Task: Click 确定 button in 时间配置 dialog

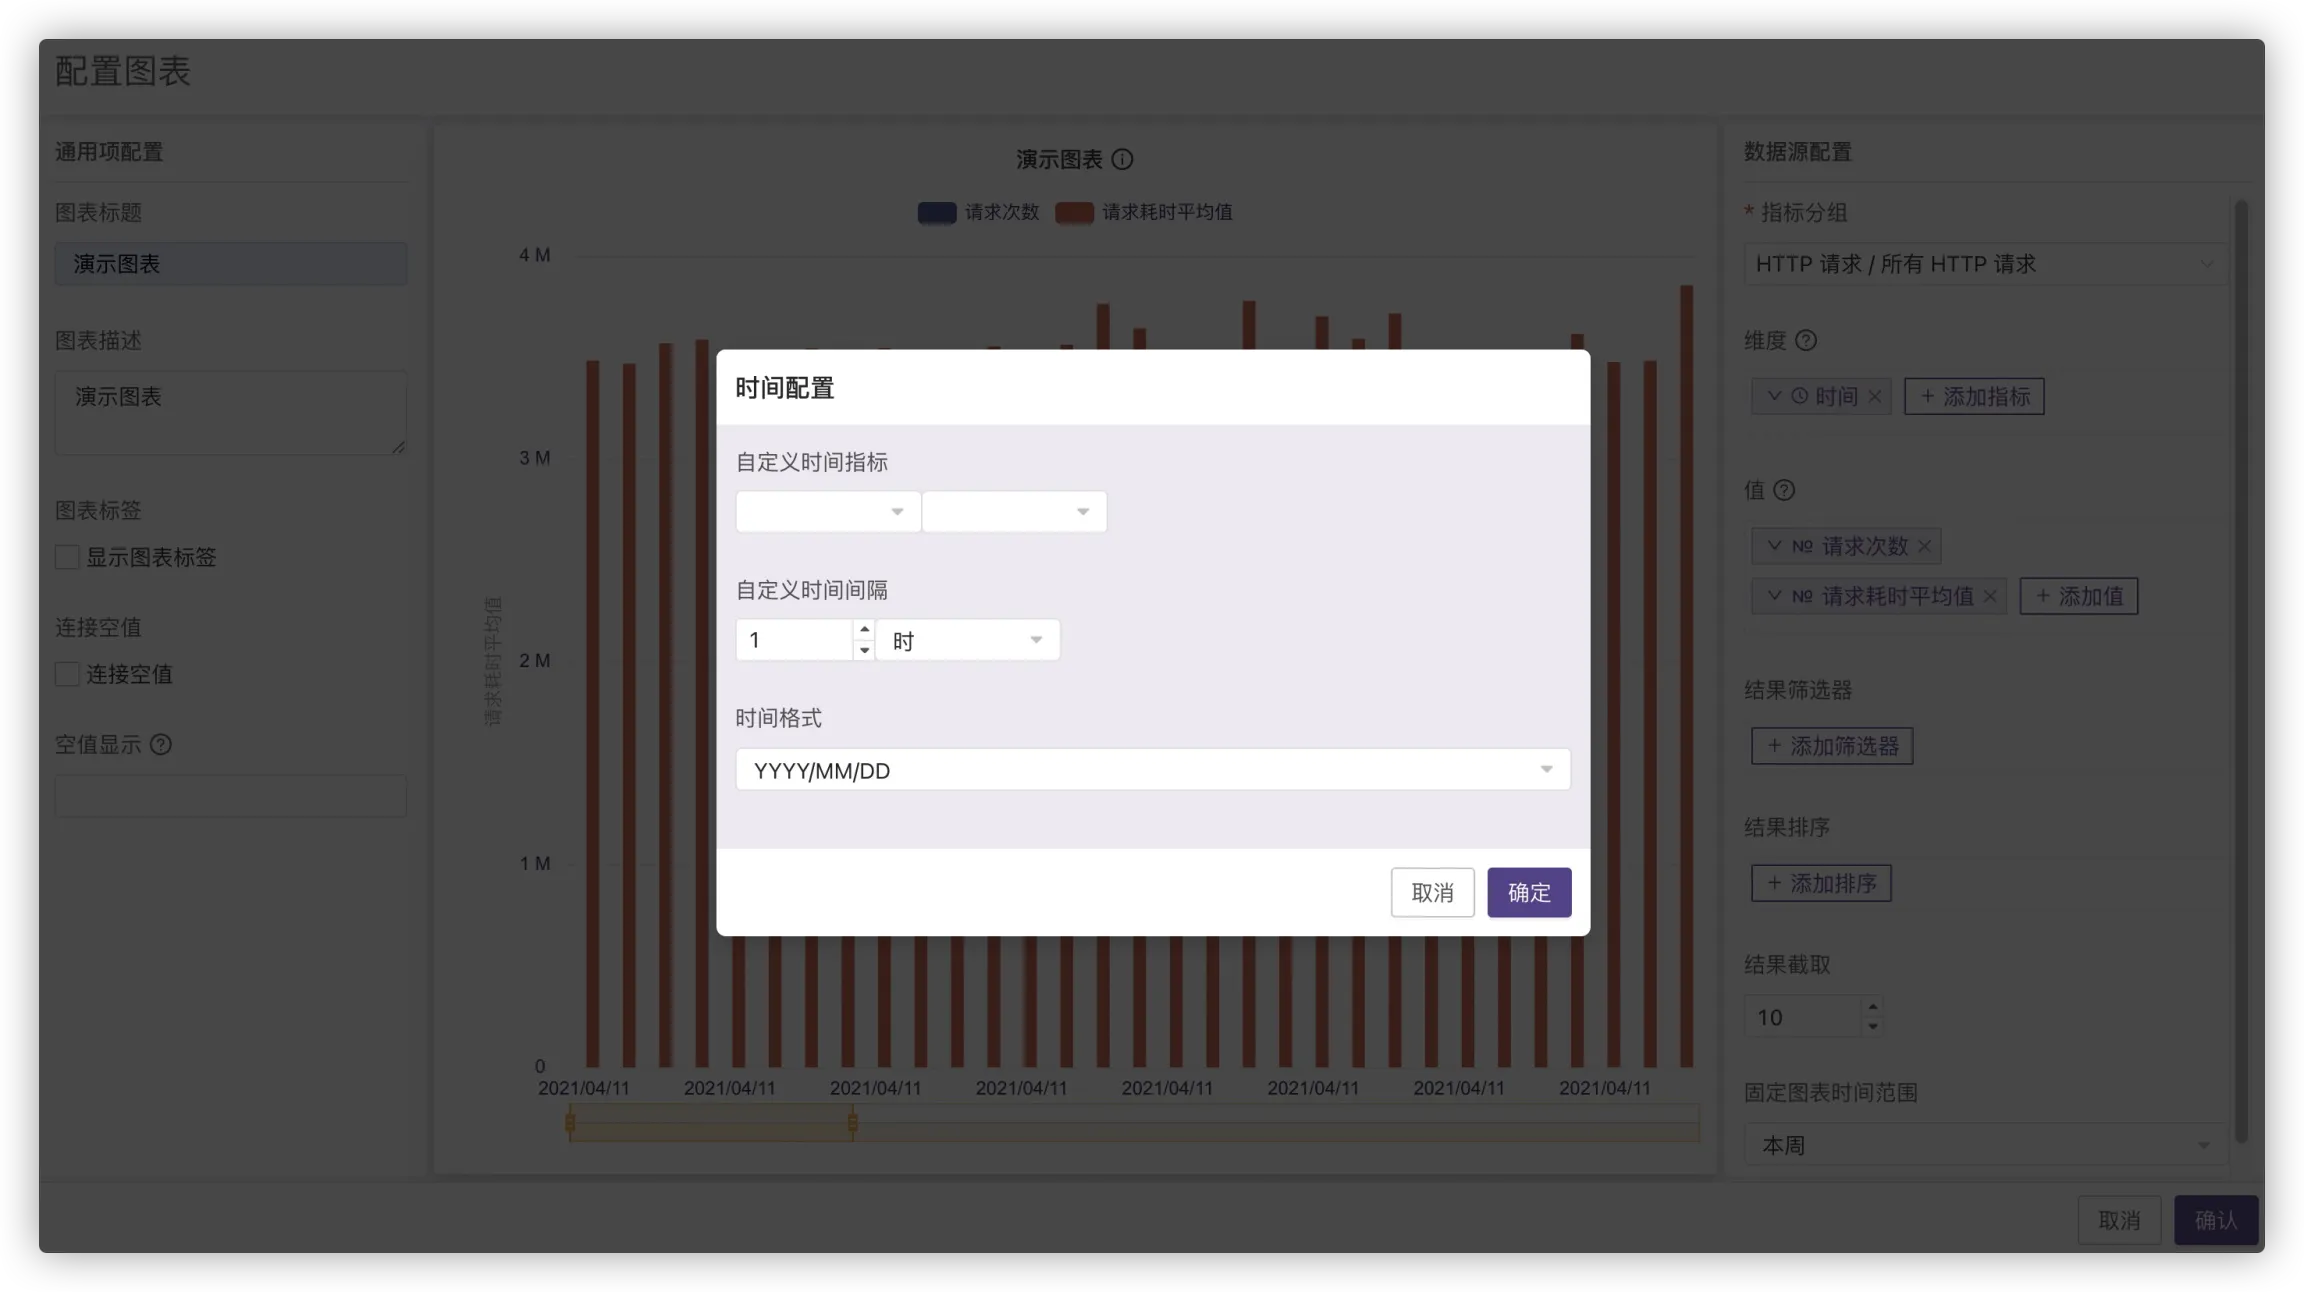Action: 1528,892
